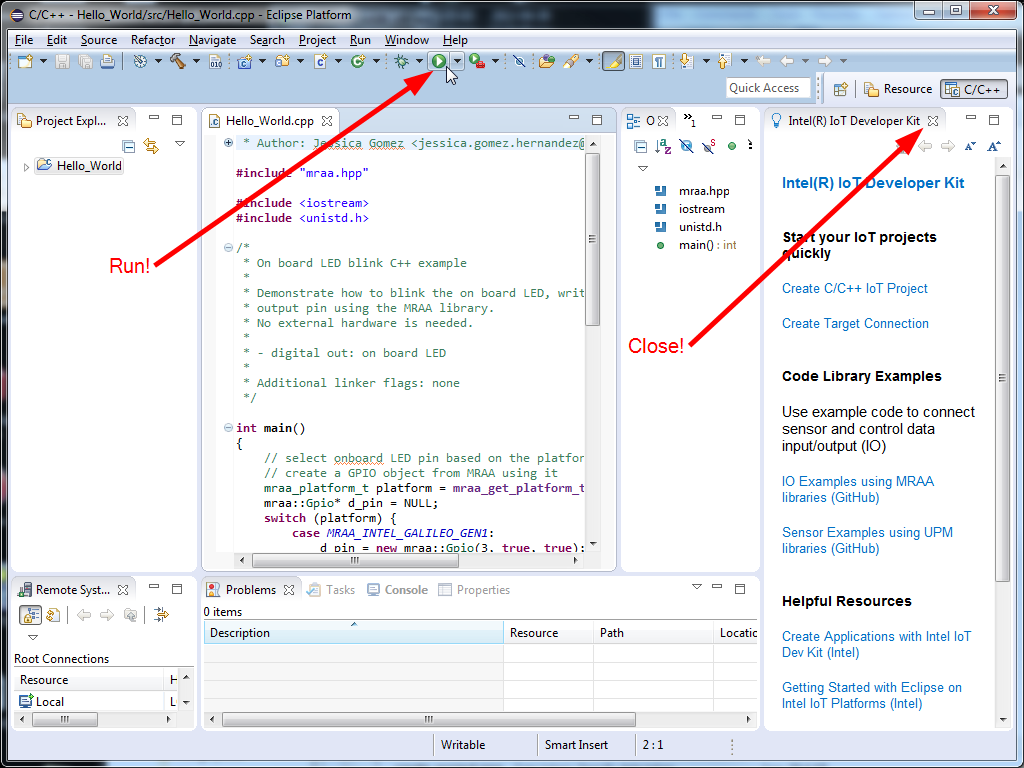
Task: Expand the Hello_World project tree node
Action: pos(26,167)
